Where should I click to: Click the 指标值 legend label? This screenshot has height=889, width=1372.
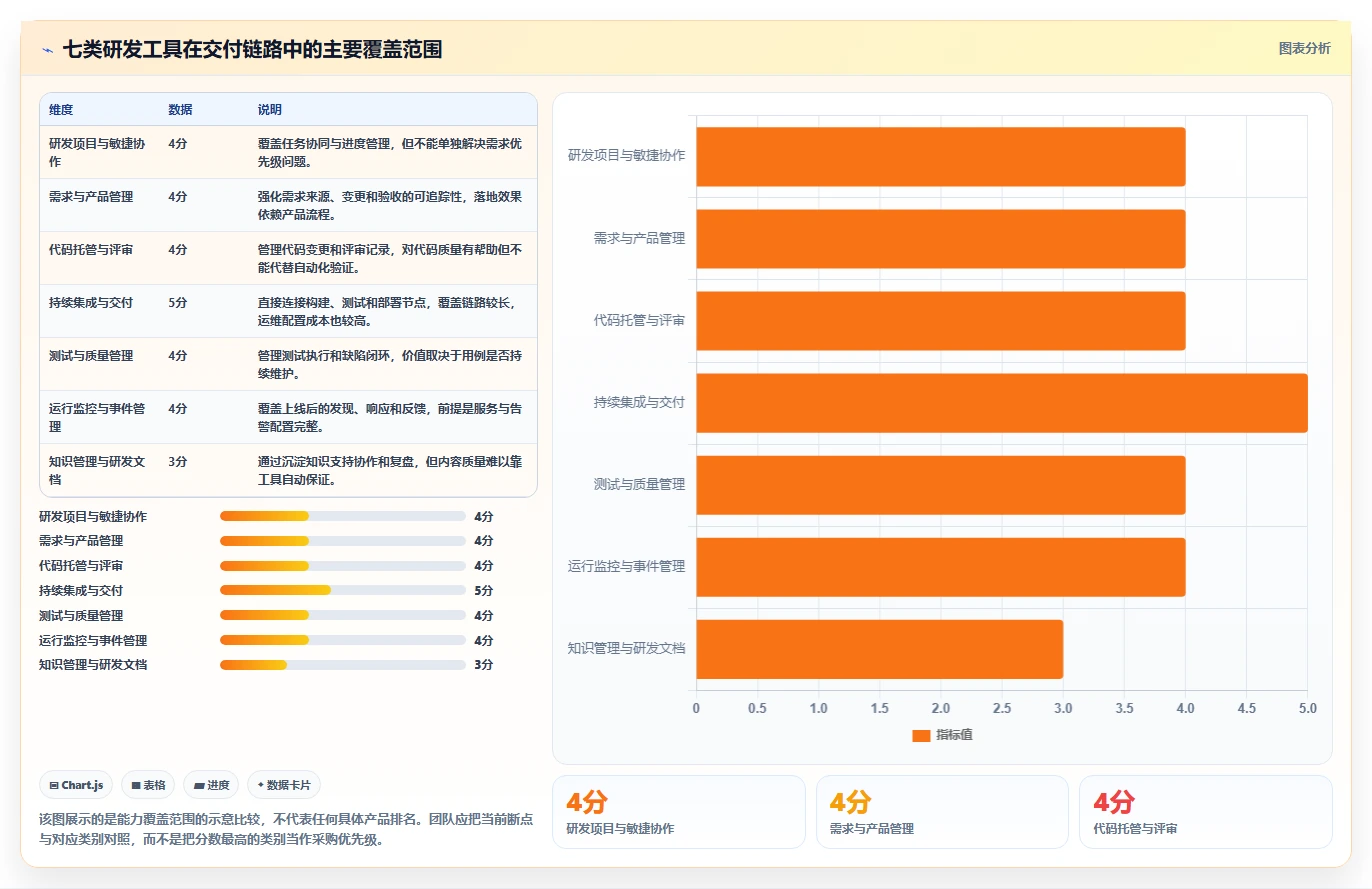(x=955, y=735)
